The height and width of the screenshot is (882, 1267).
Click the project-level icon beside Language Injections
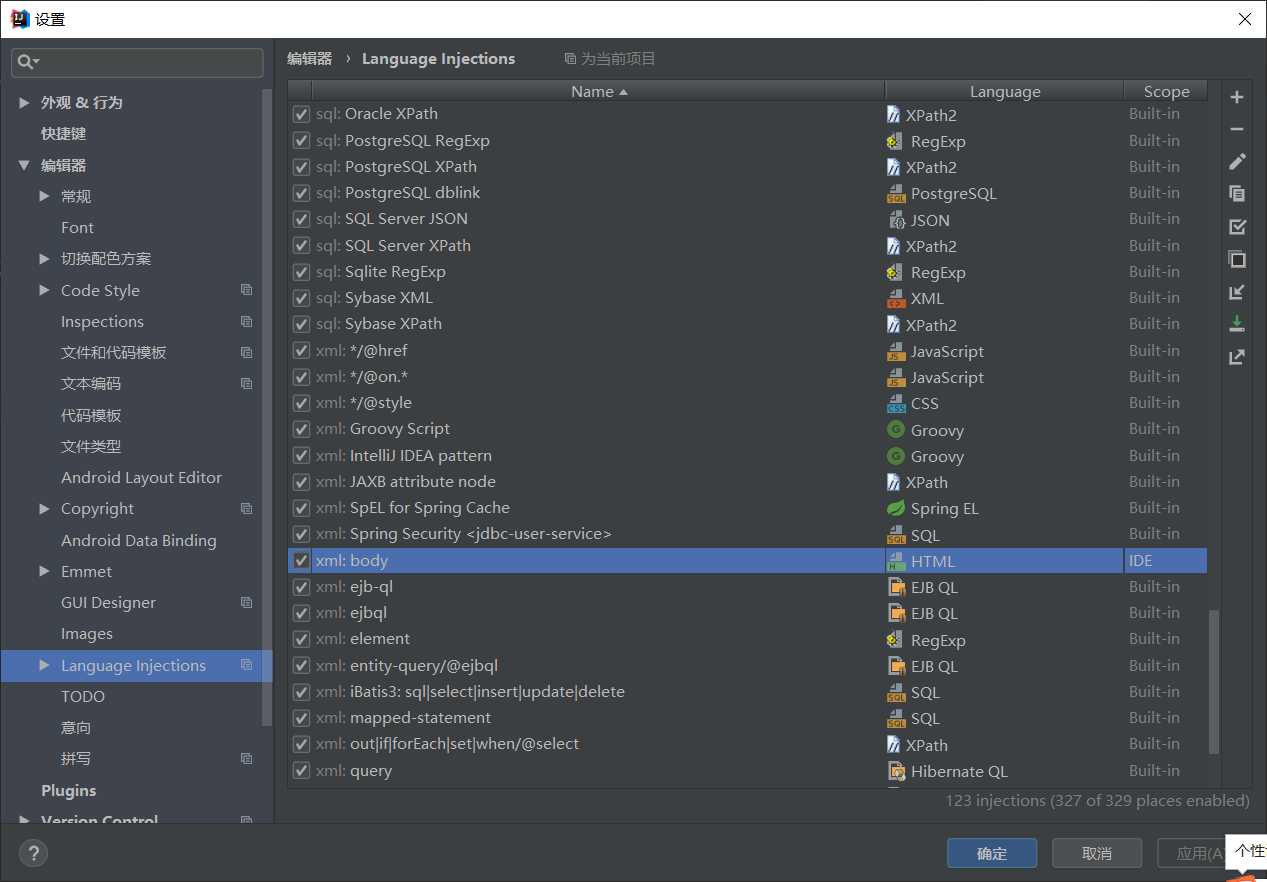246,665
